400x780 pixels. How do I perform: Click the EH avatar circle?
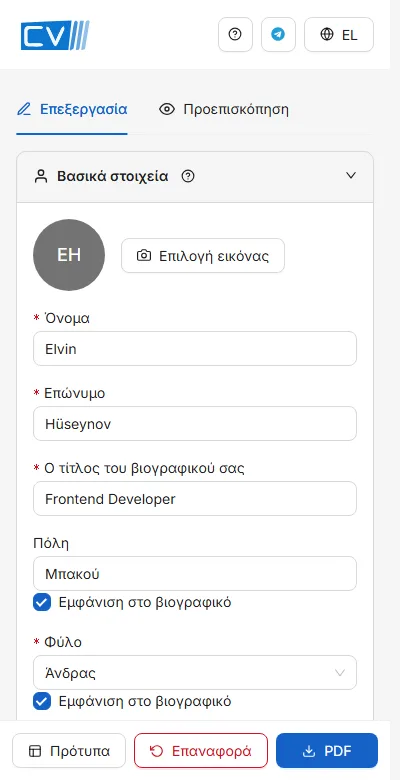tap(69, 255)
